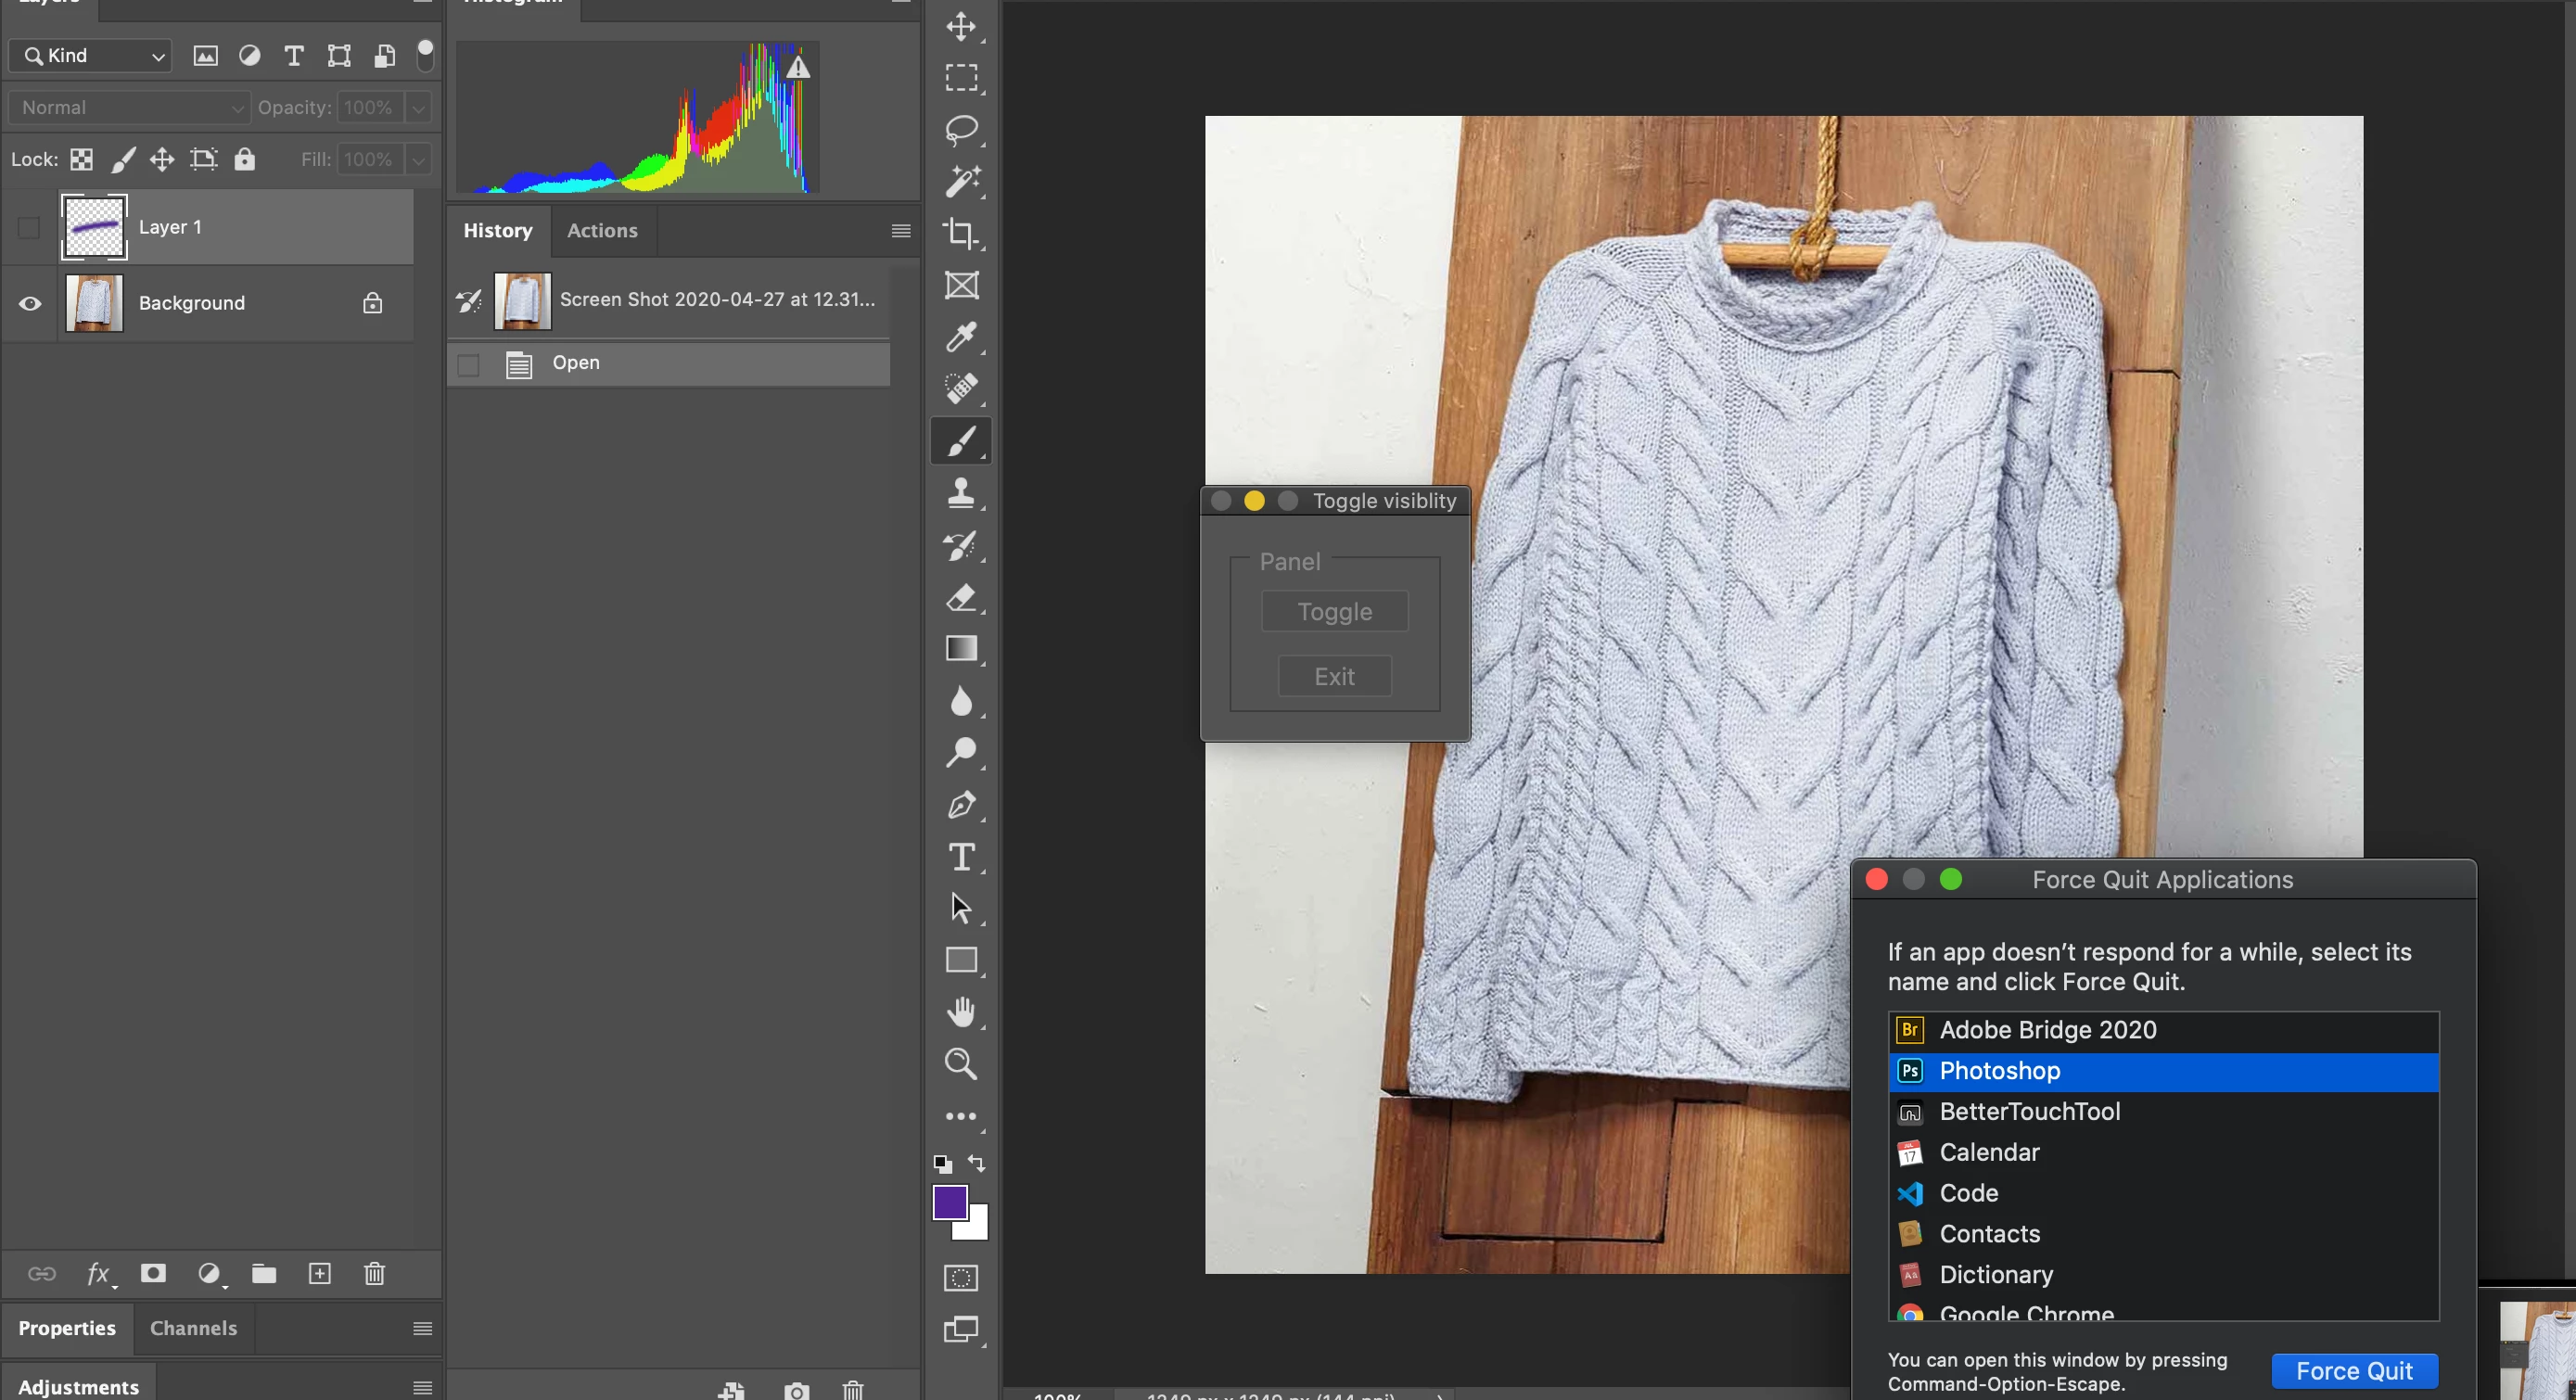Pick the Eyedropper tool
Image resolution: width=2576 pixels, height=1400 pixels.
pos(961,337)
